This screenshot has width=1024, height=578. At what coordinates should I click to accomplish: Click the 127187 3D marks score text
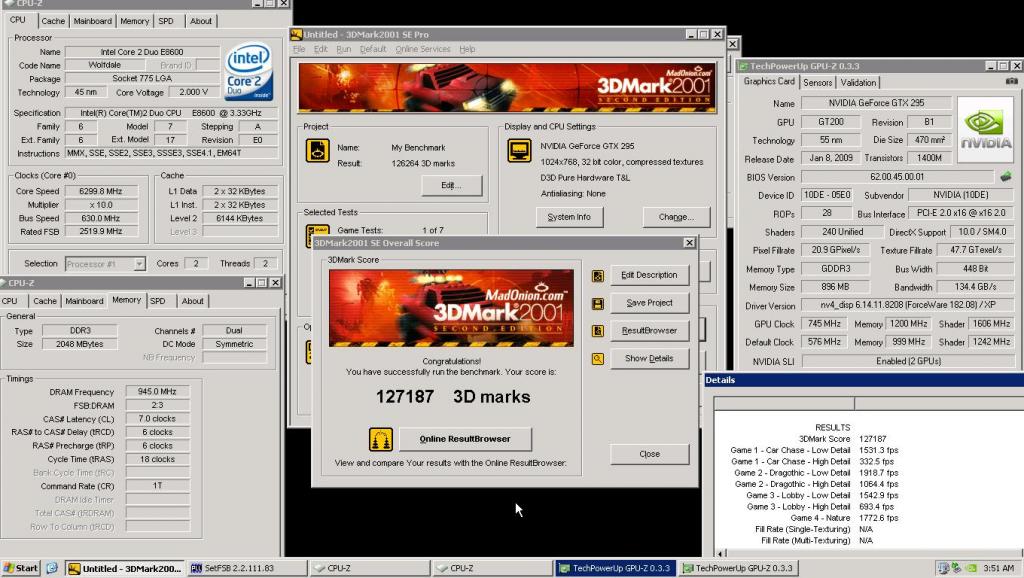pos(453,397)
